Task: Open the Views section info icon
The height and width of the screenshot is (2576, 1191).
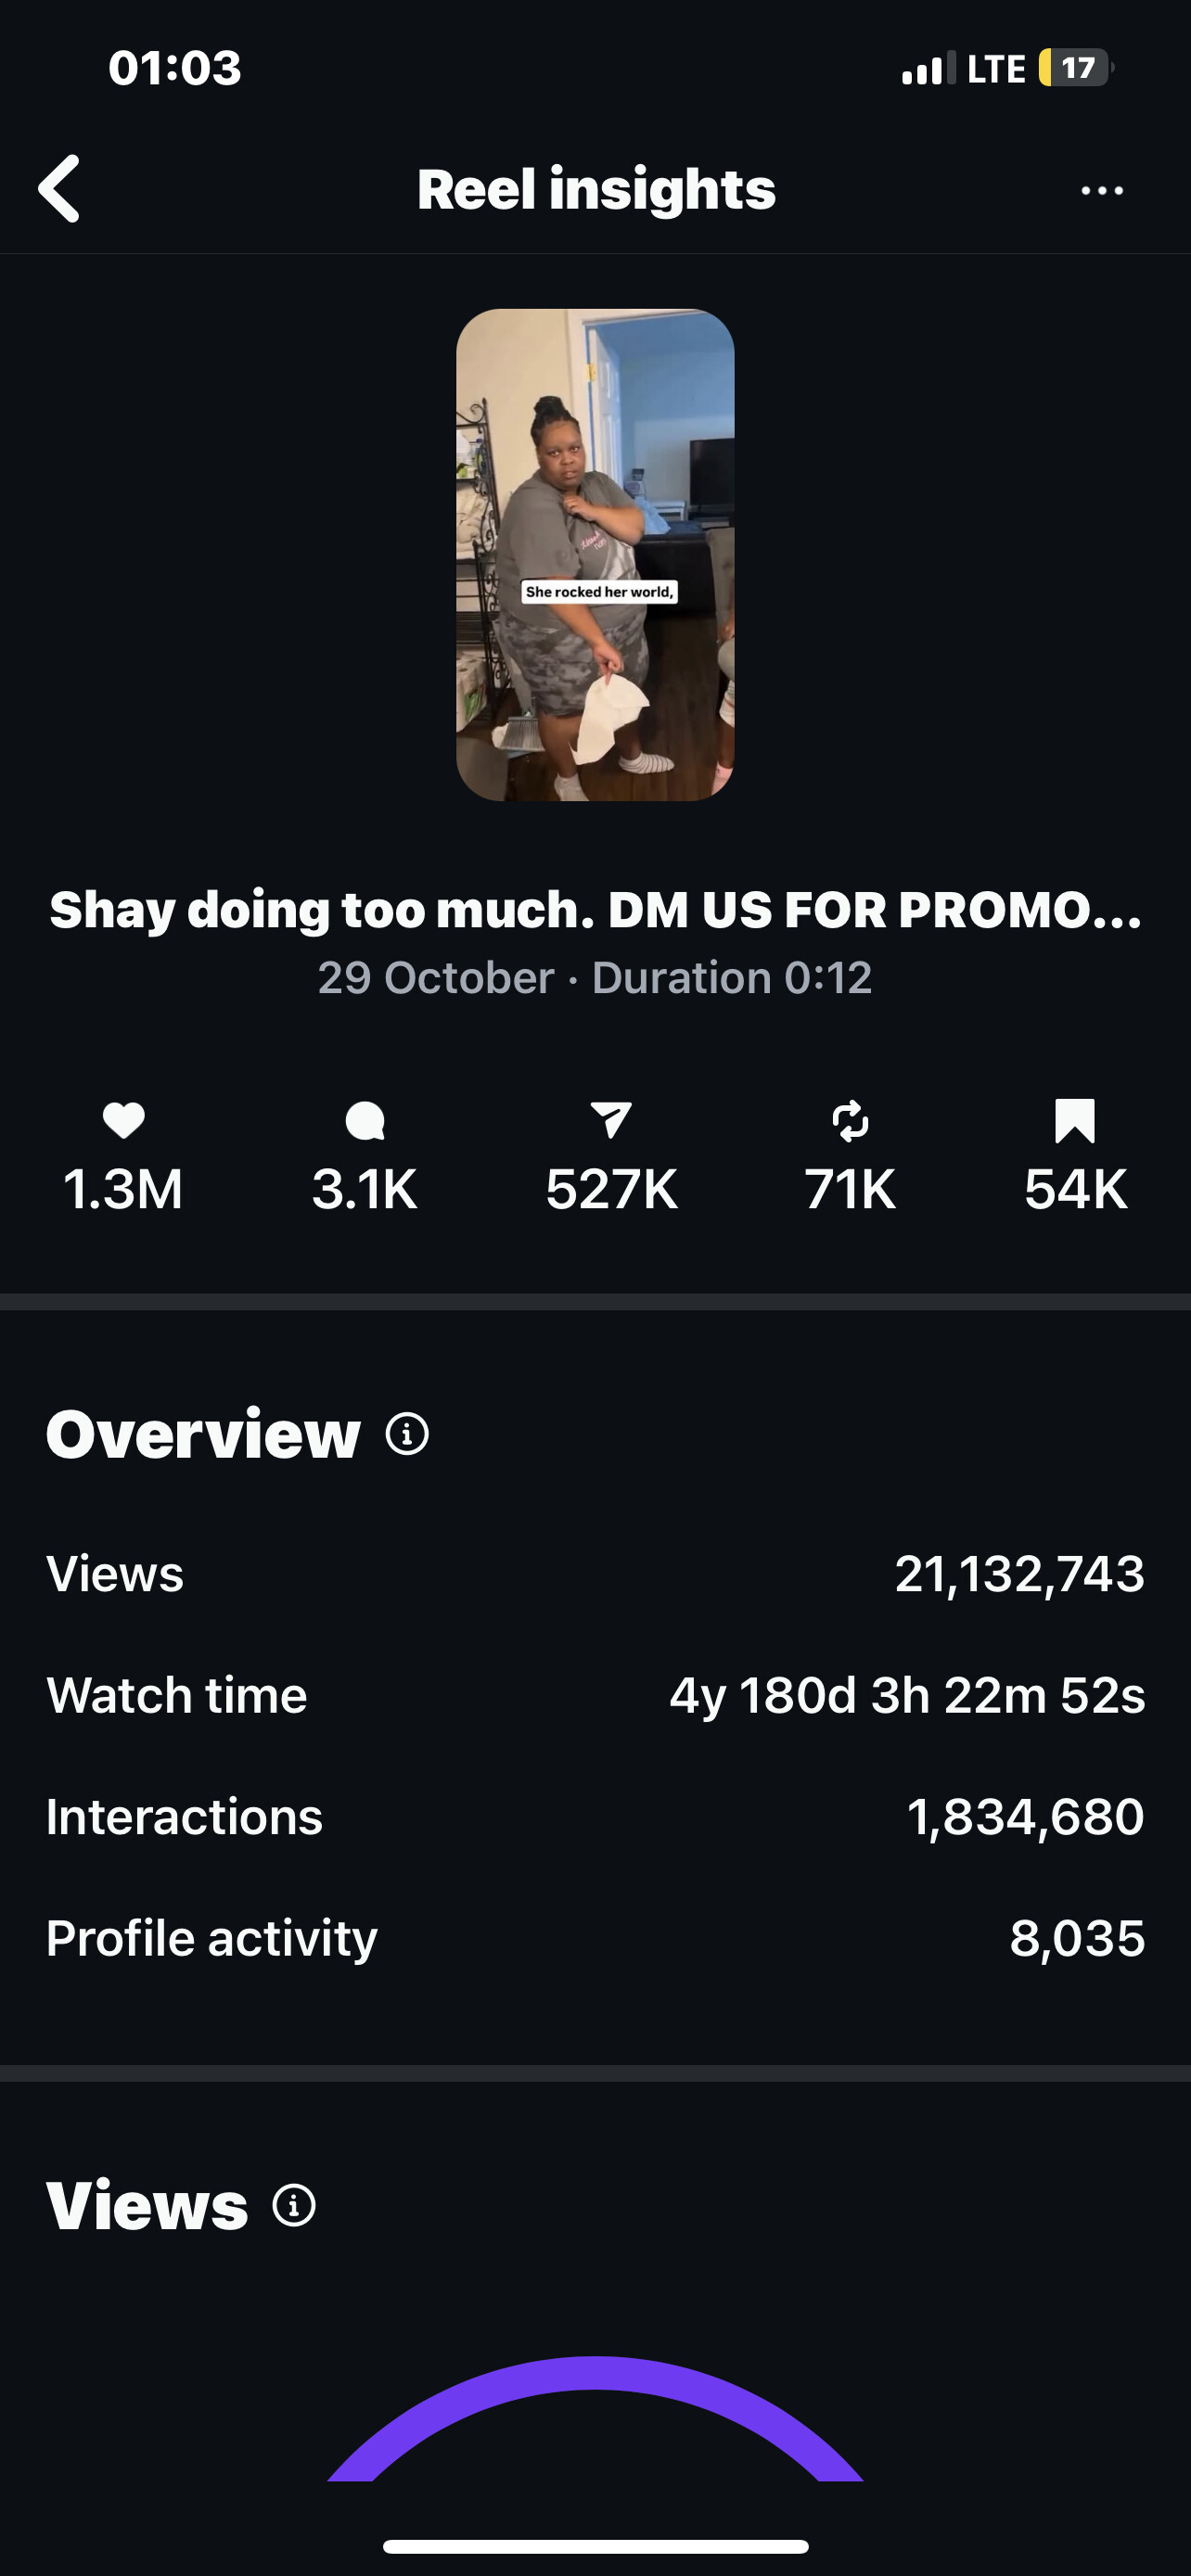Action: 294,2205
